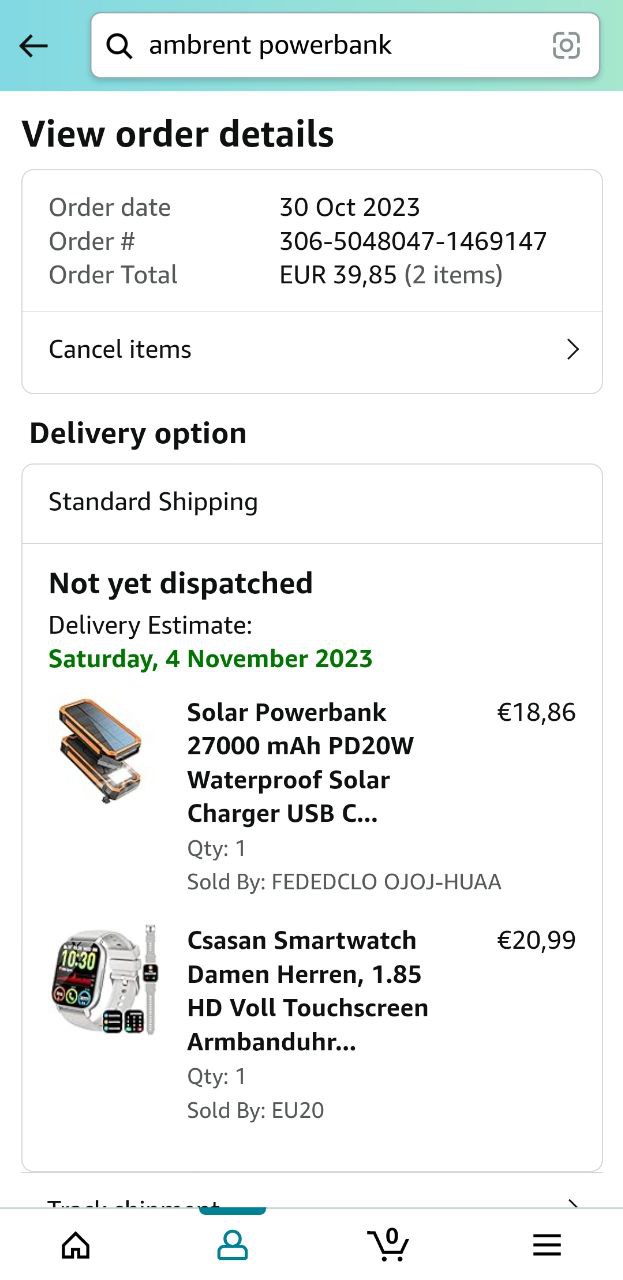
Task: Go to Home tab icon
Action: tap(76, 1244)
